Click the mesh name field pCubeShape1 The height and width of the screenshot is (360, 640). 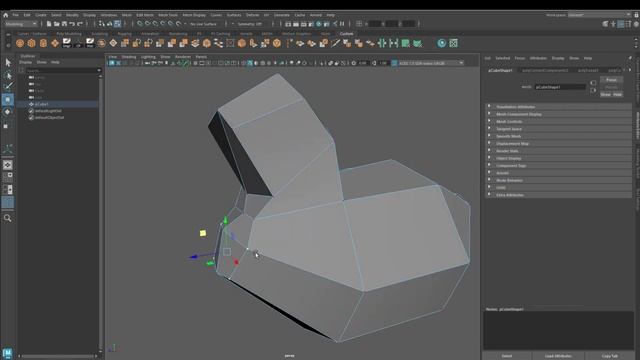pyautogui.click(x=560, y=87)
